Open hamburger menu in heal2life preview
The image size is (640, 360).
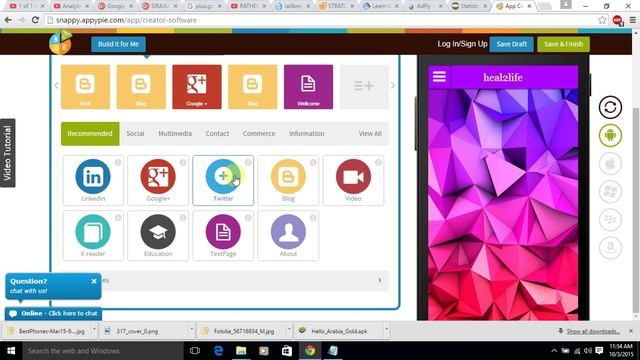[x=439, y=77]
